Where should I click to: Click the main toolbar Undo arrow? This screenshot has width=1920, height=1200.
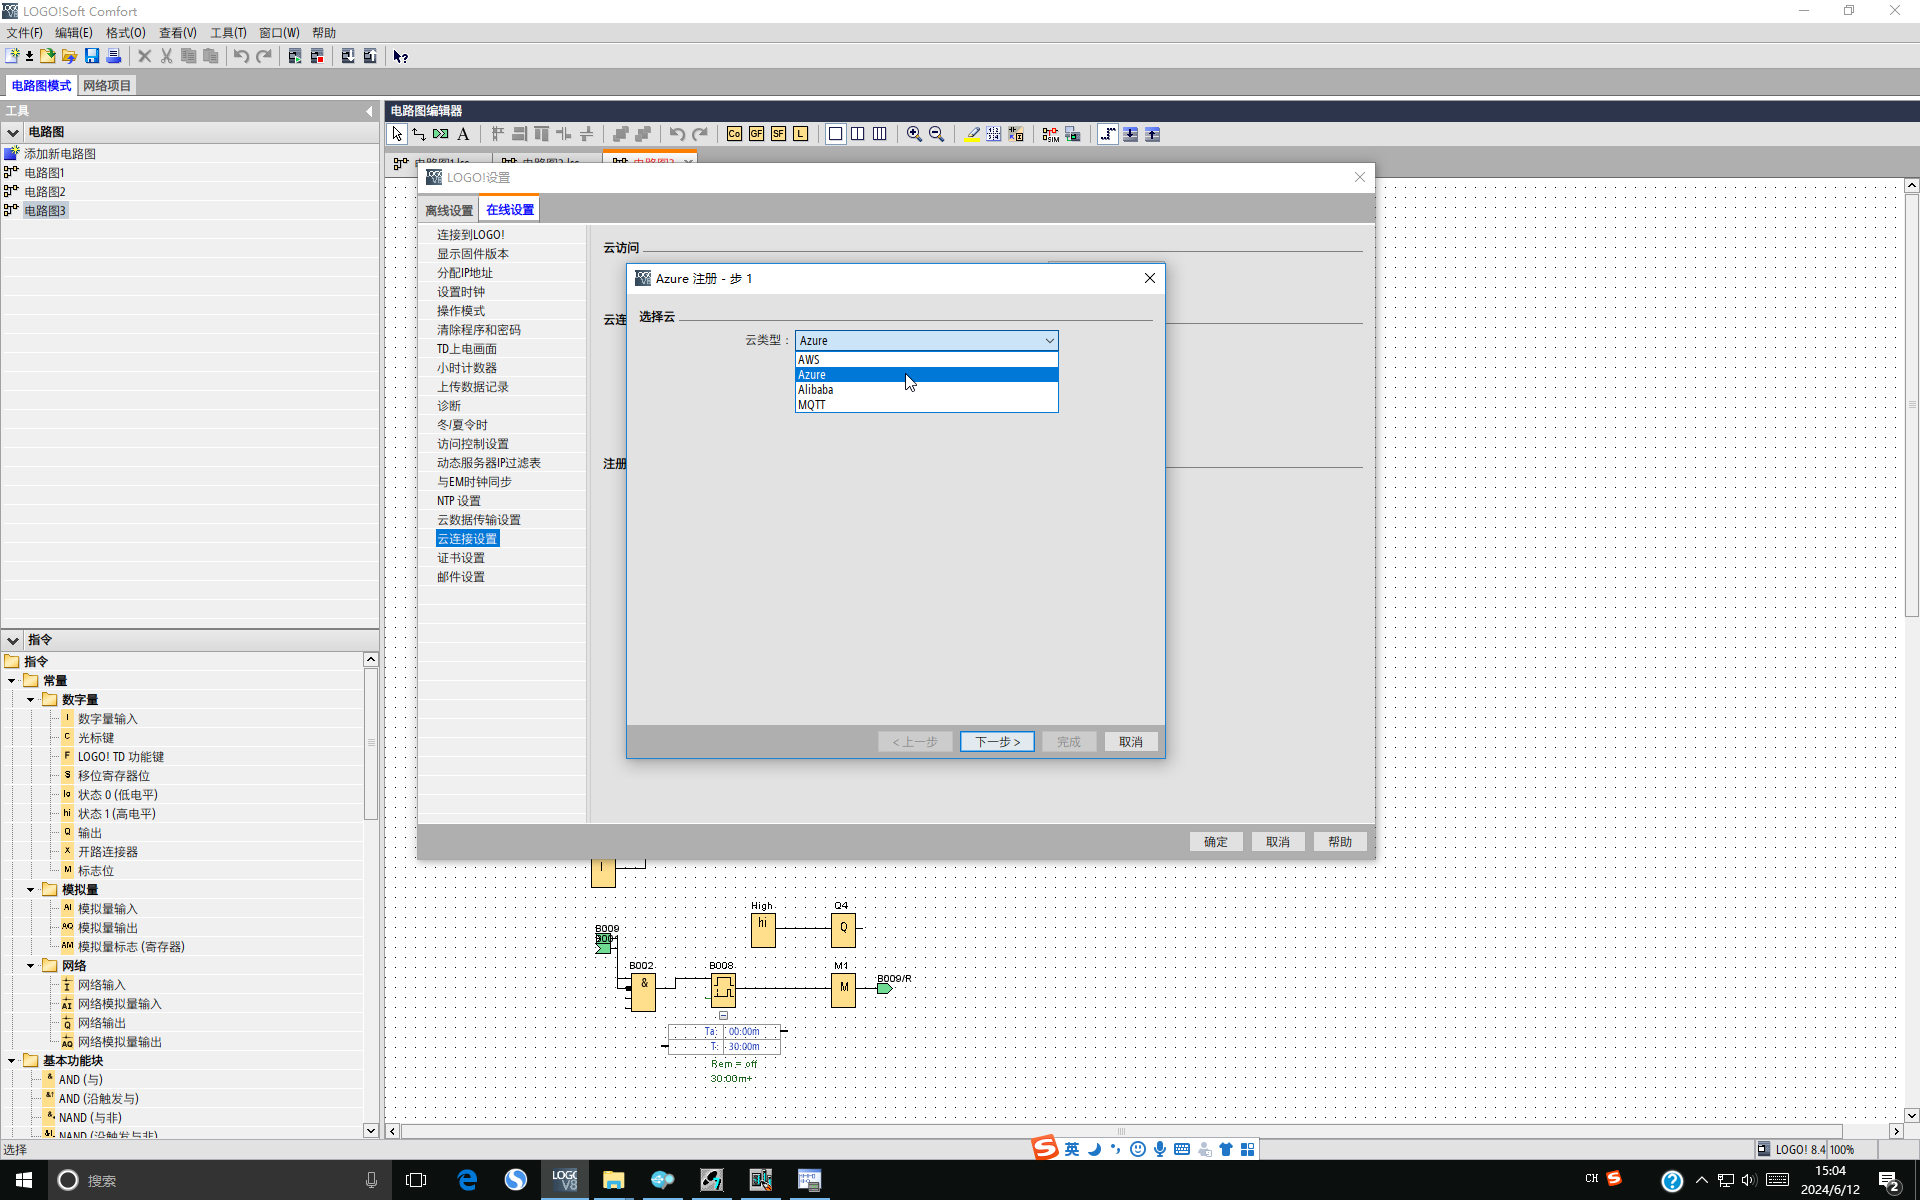241,56
